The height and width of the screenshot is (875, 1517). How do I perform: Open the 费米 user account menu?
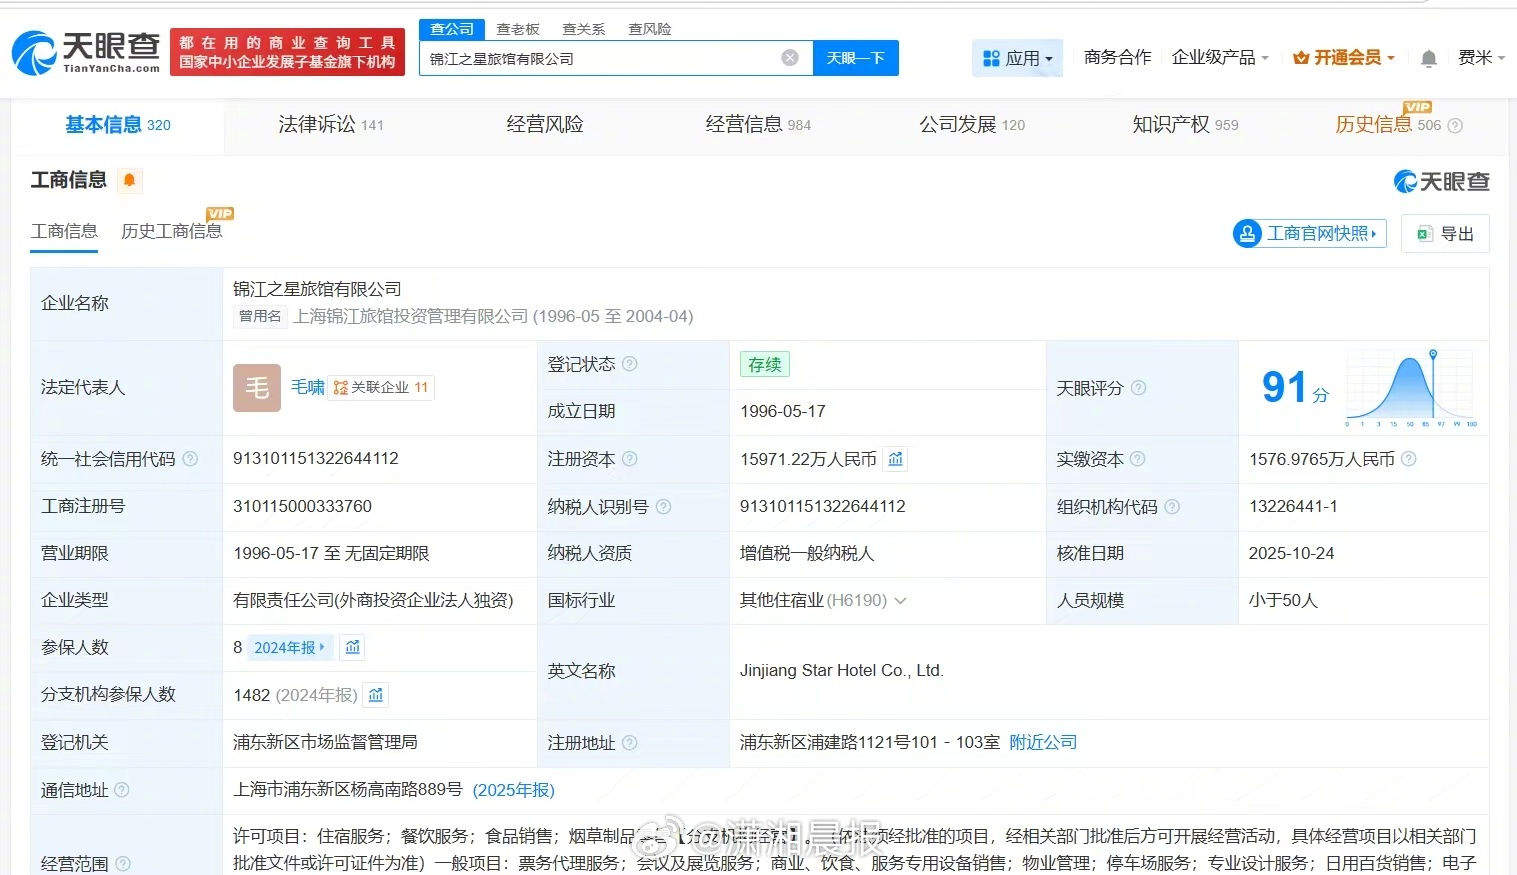pos(1481,58)
